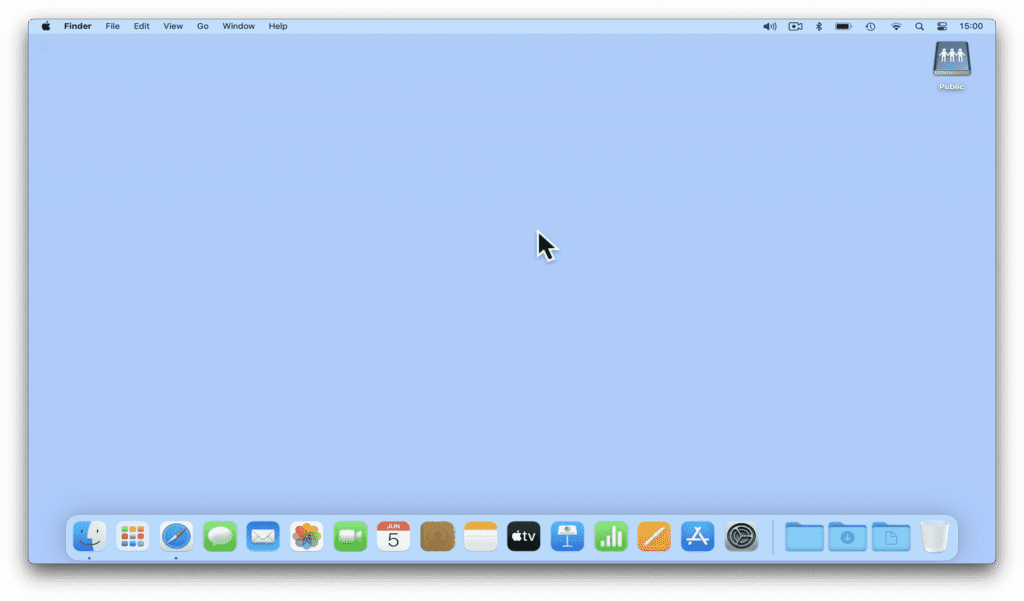Open the Calendar app showing 5
Screen dimensions: 1024x601
[393, 536]
